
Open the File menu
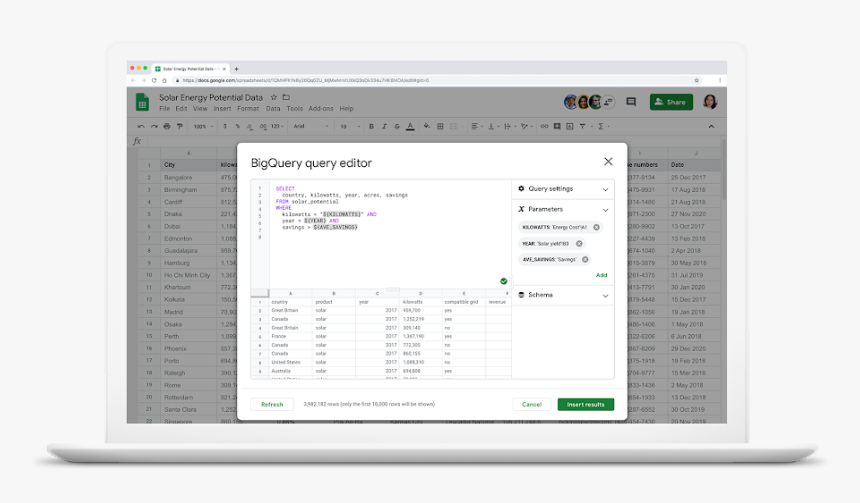165,109
